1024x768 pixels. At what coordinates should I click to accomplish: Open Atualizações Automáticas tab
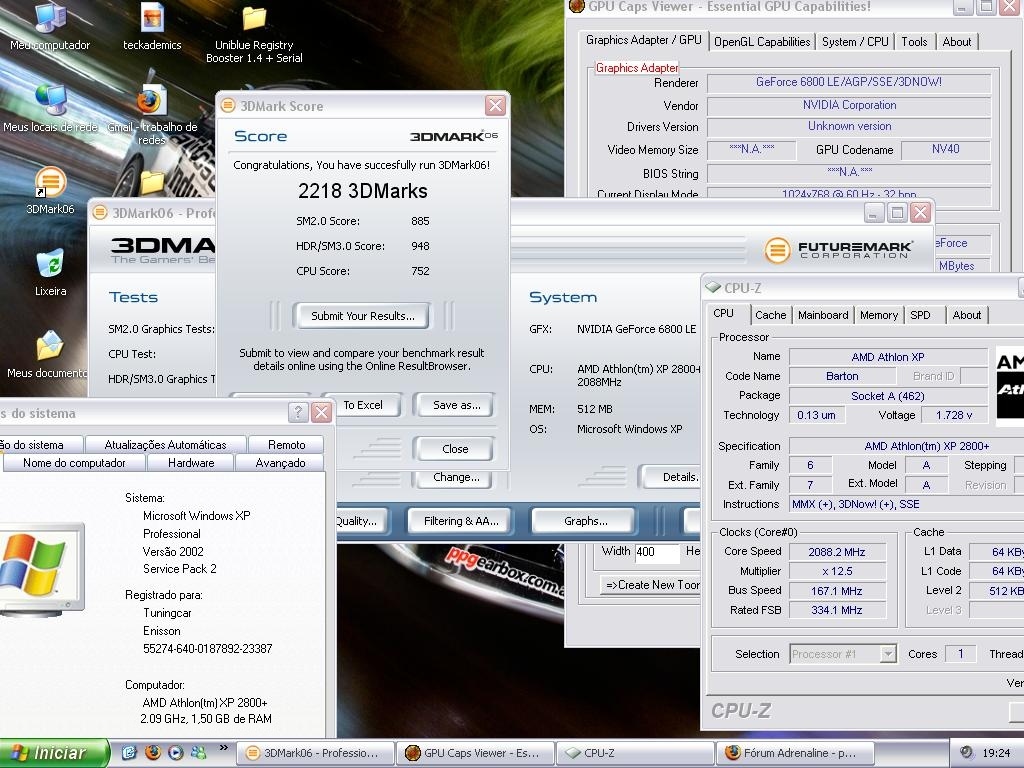tap(165, 445)
